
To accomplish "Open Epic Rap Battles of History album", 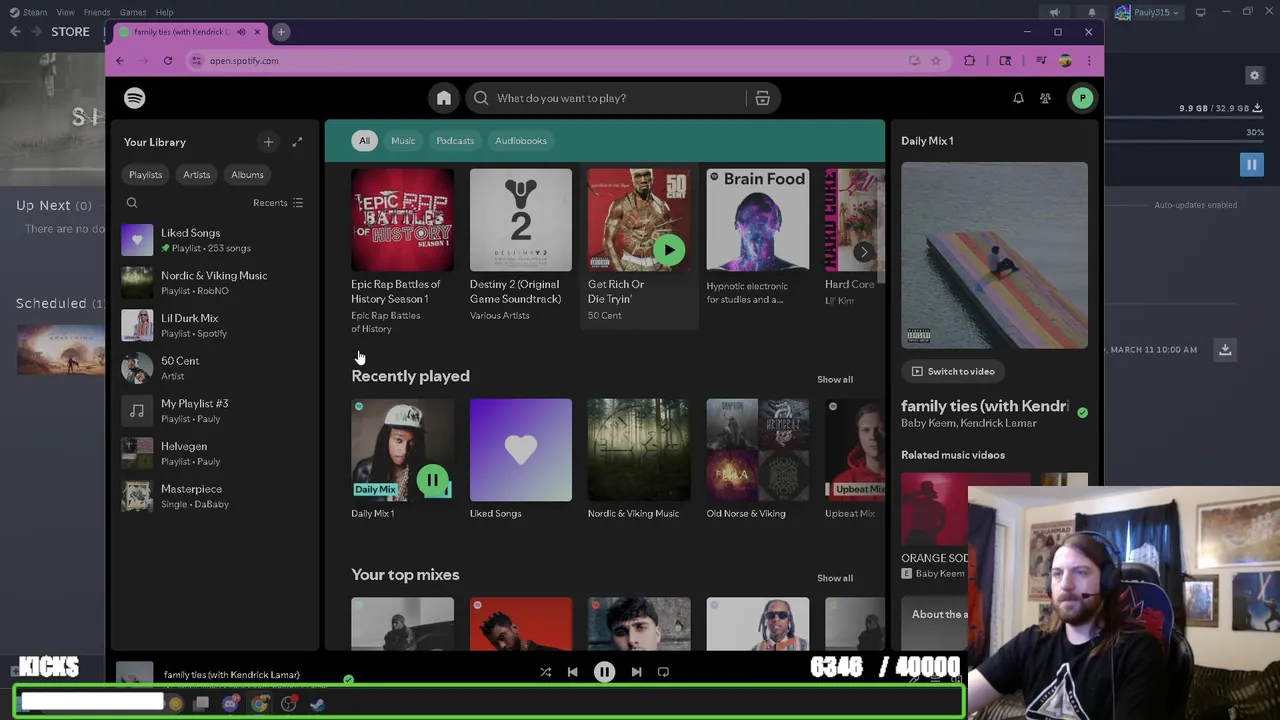I will click(x=402, y=250).
